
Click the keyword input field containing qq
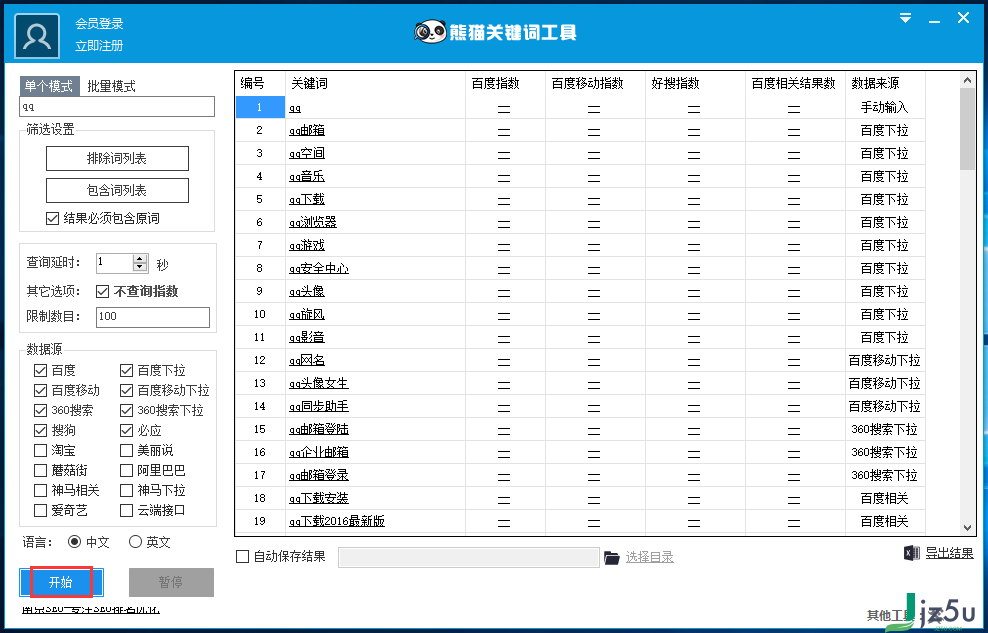pos(117,106)
